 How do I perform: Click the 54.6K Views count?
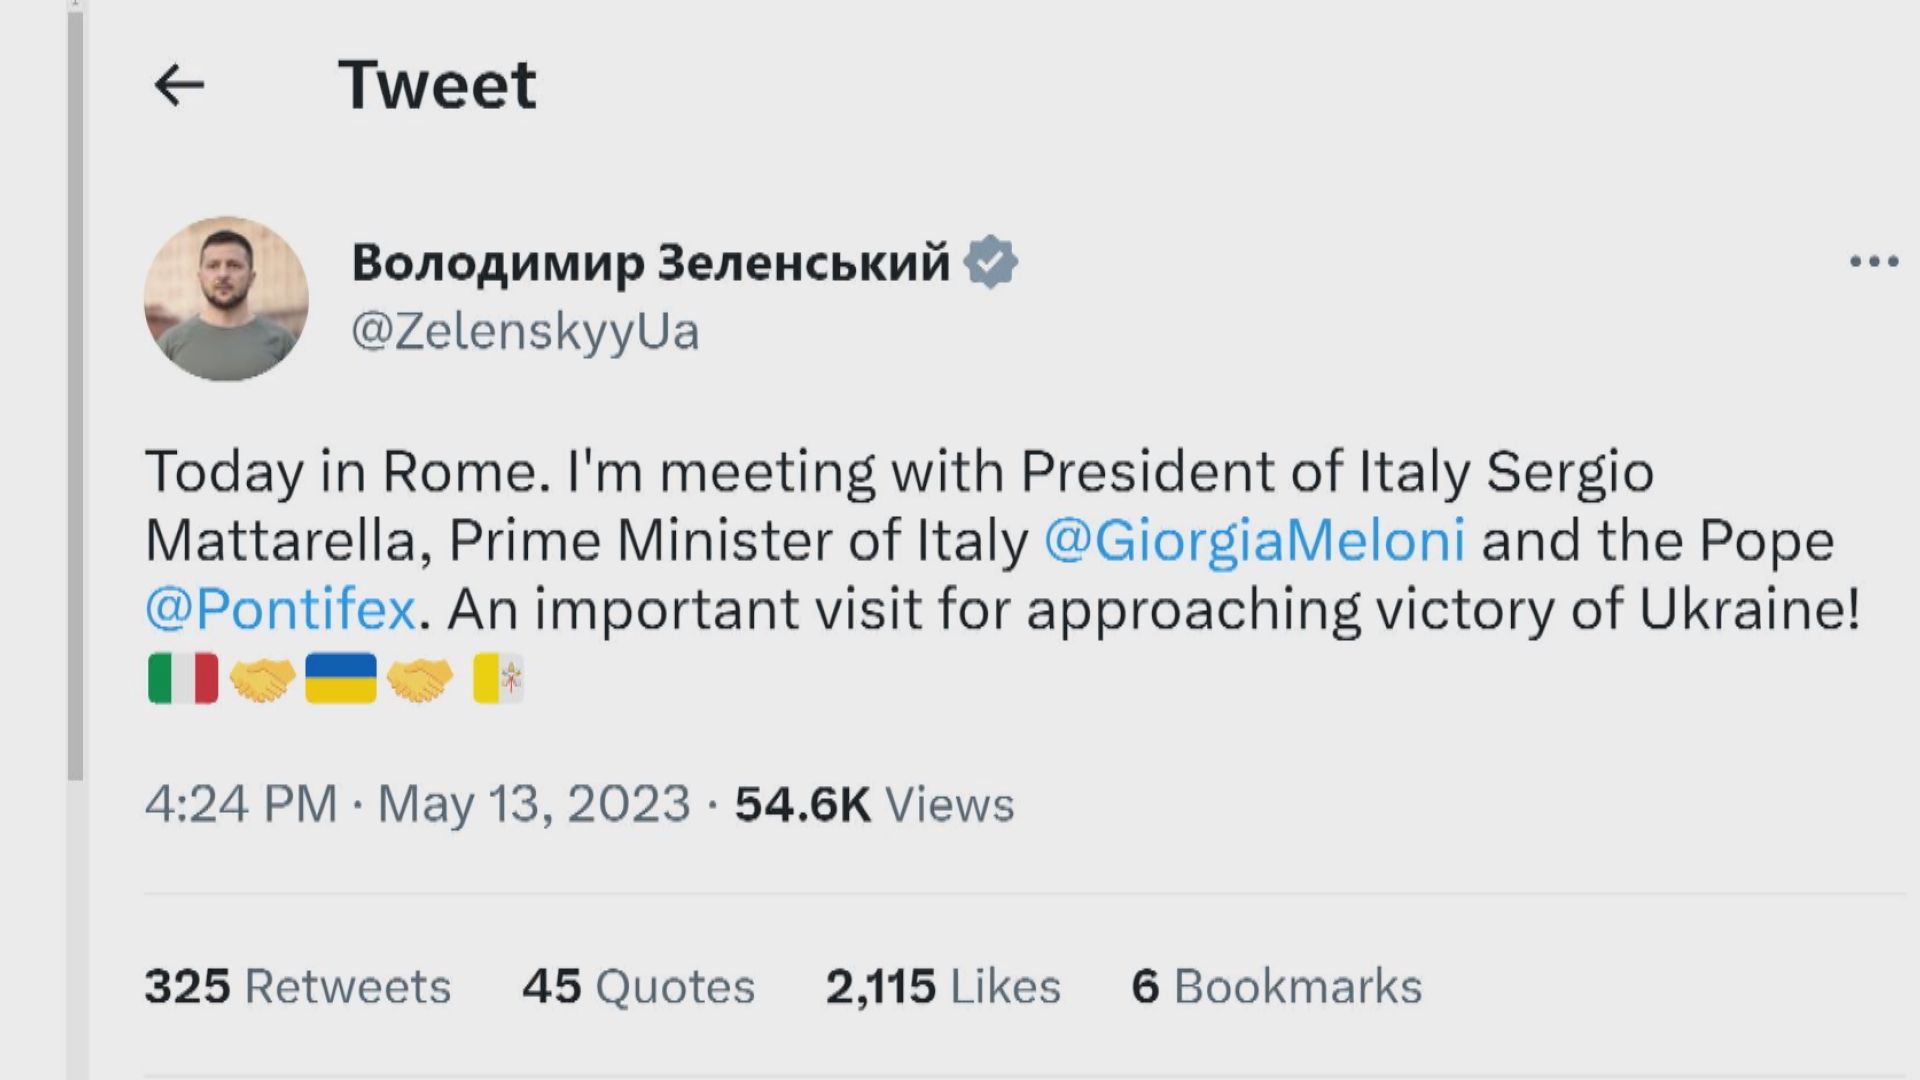(x=874, y=804)
